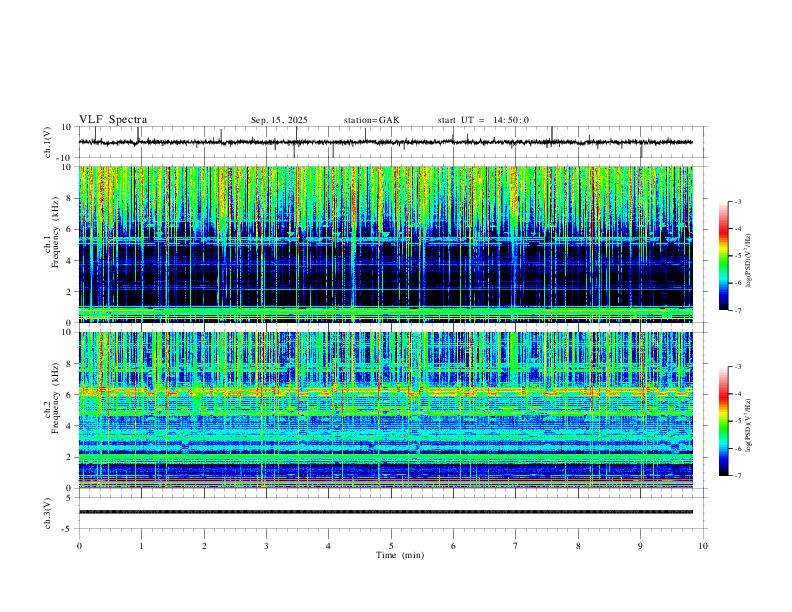Click the '10' tick on the time axis
The width and height of the screenshot is (792, 612).
[703, 546]
